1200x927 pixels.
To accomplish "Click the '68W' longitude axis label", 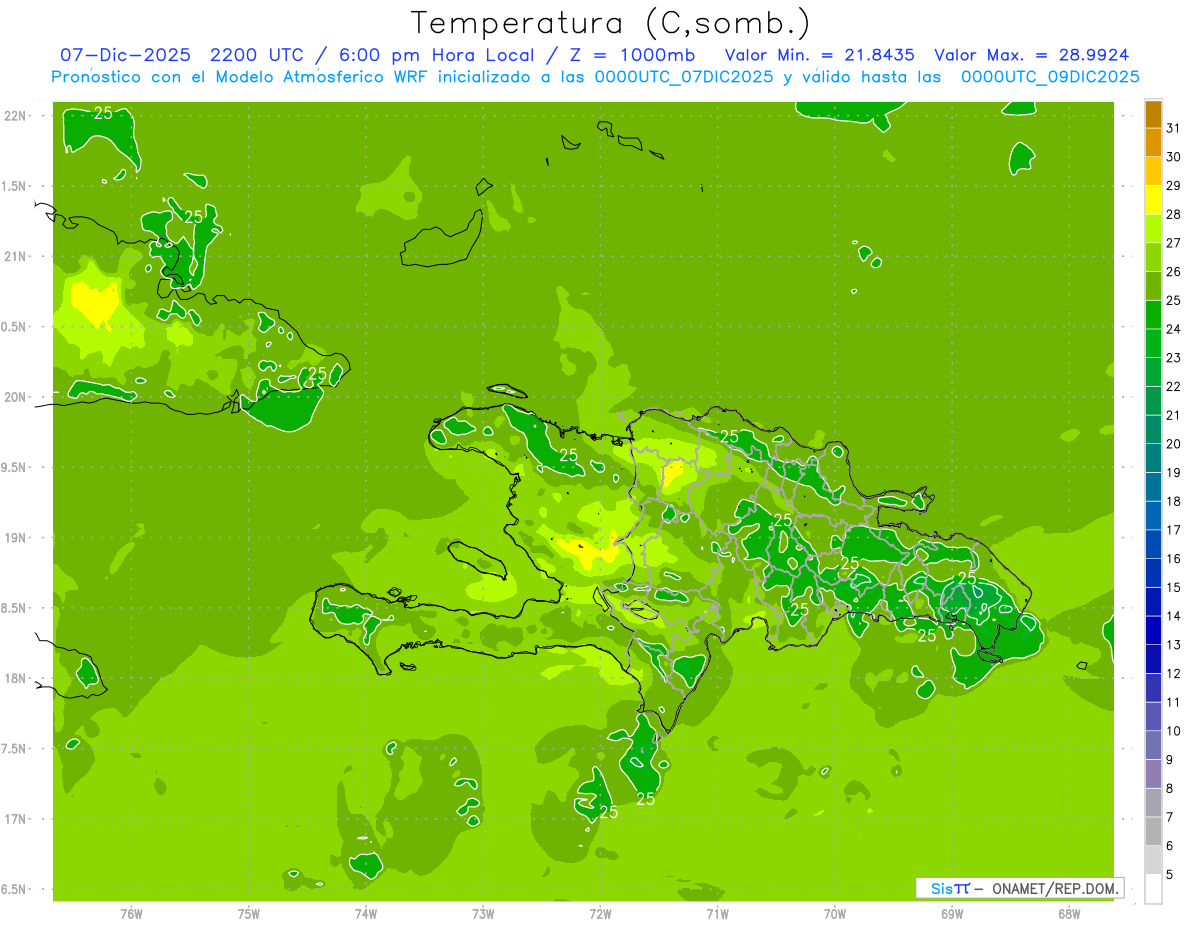I will 1069,914.
